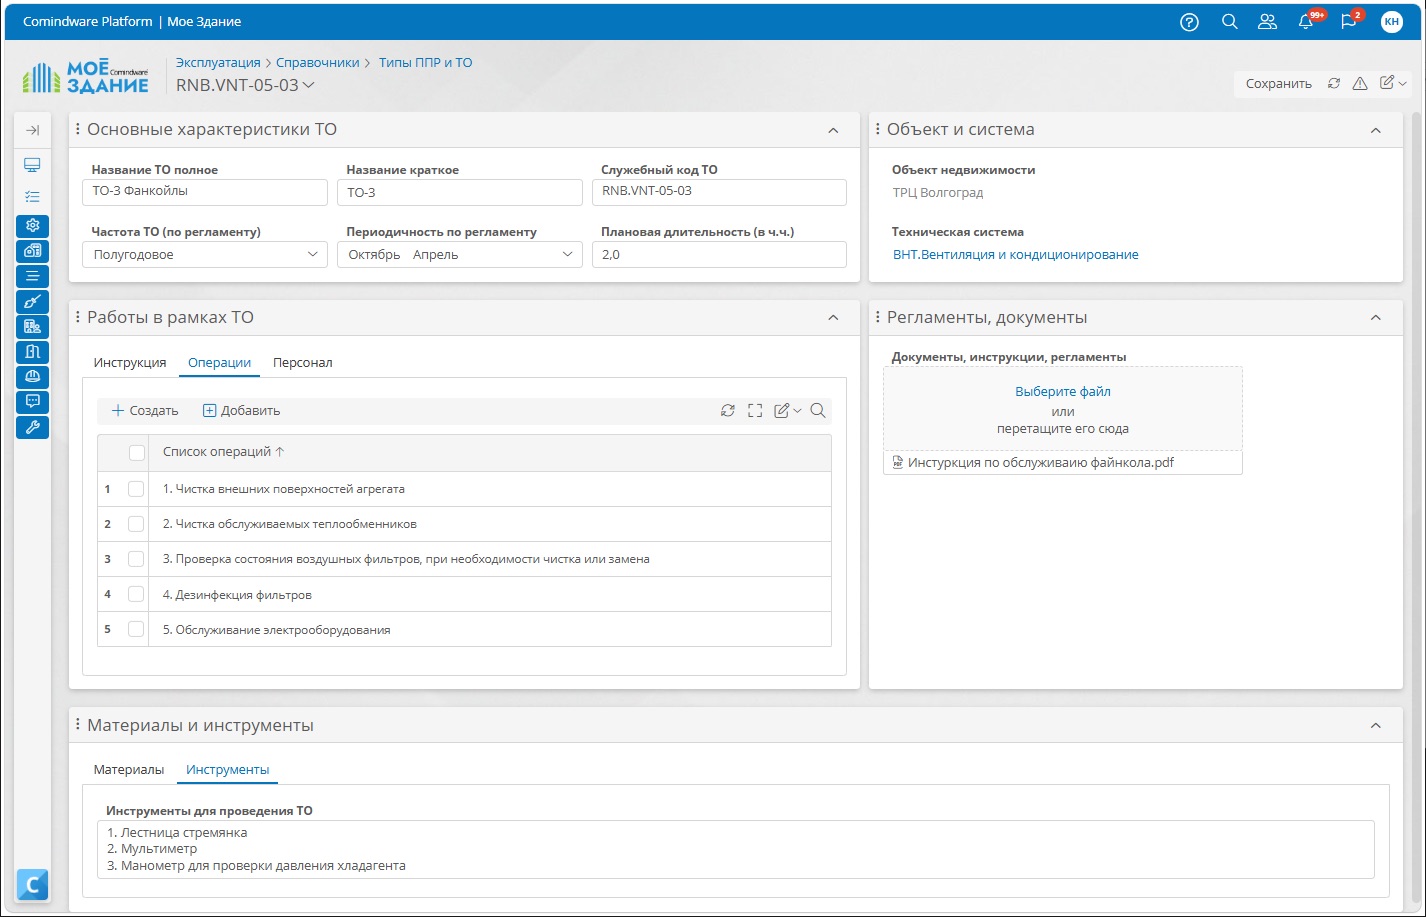
Task: Open the RNB.VNT-05-03 title dropdown chevron
Action: tap(309, 86)
